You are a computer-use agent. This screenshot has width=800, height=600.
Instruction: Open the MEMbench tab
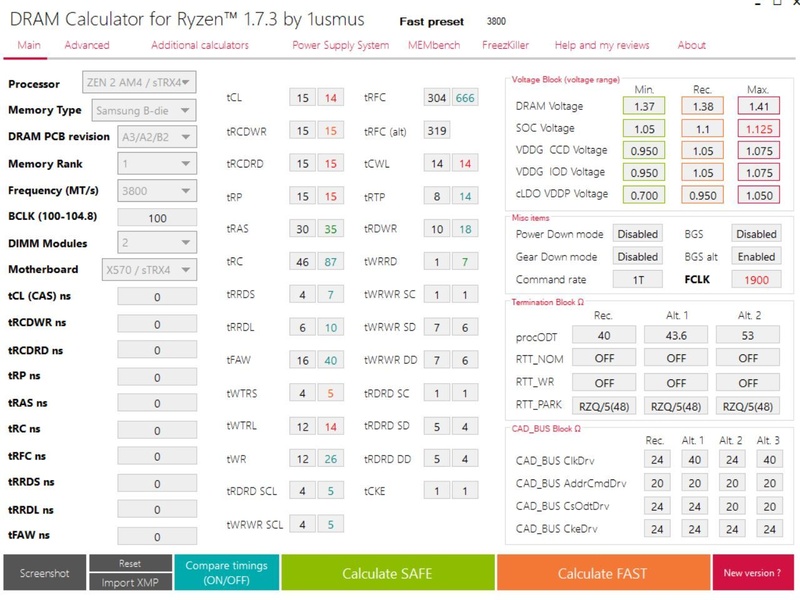tap(434, 45)
